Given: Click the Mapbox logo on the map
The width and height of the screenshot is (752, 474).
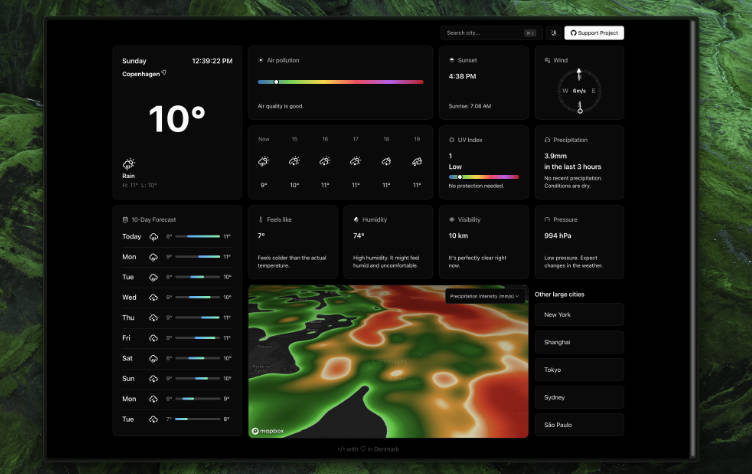Looking at the screenshot, I should (x=267, y=431).
